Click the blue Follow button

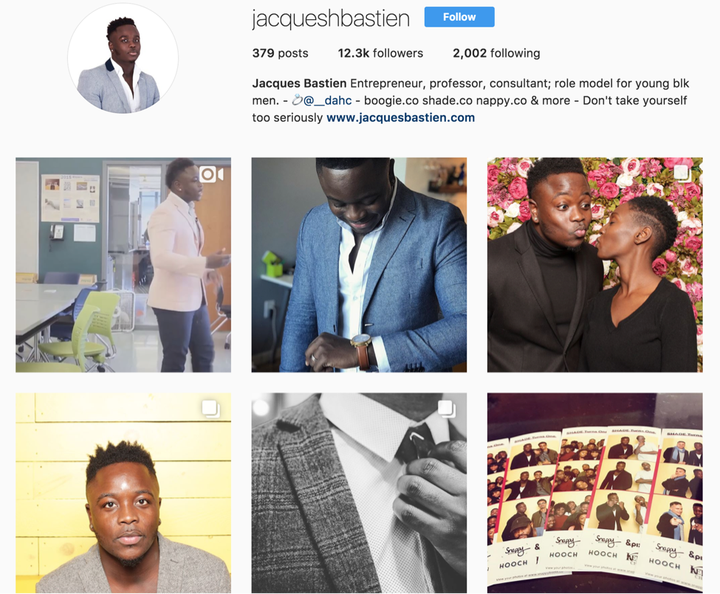[x=459, y=17]
